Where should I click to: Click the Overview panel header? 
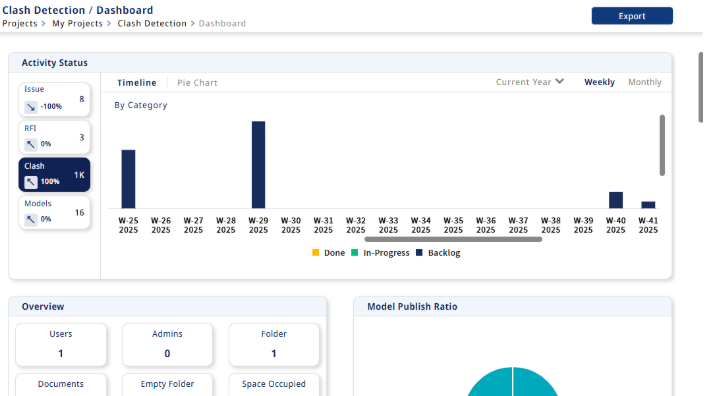click(167, 307)
